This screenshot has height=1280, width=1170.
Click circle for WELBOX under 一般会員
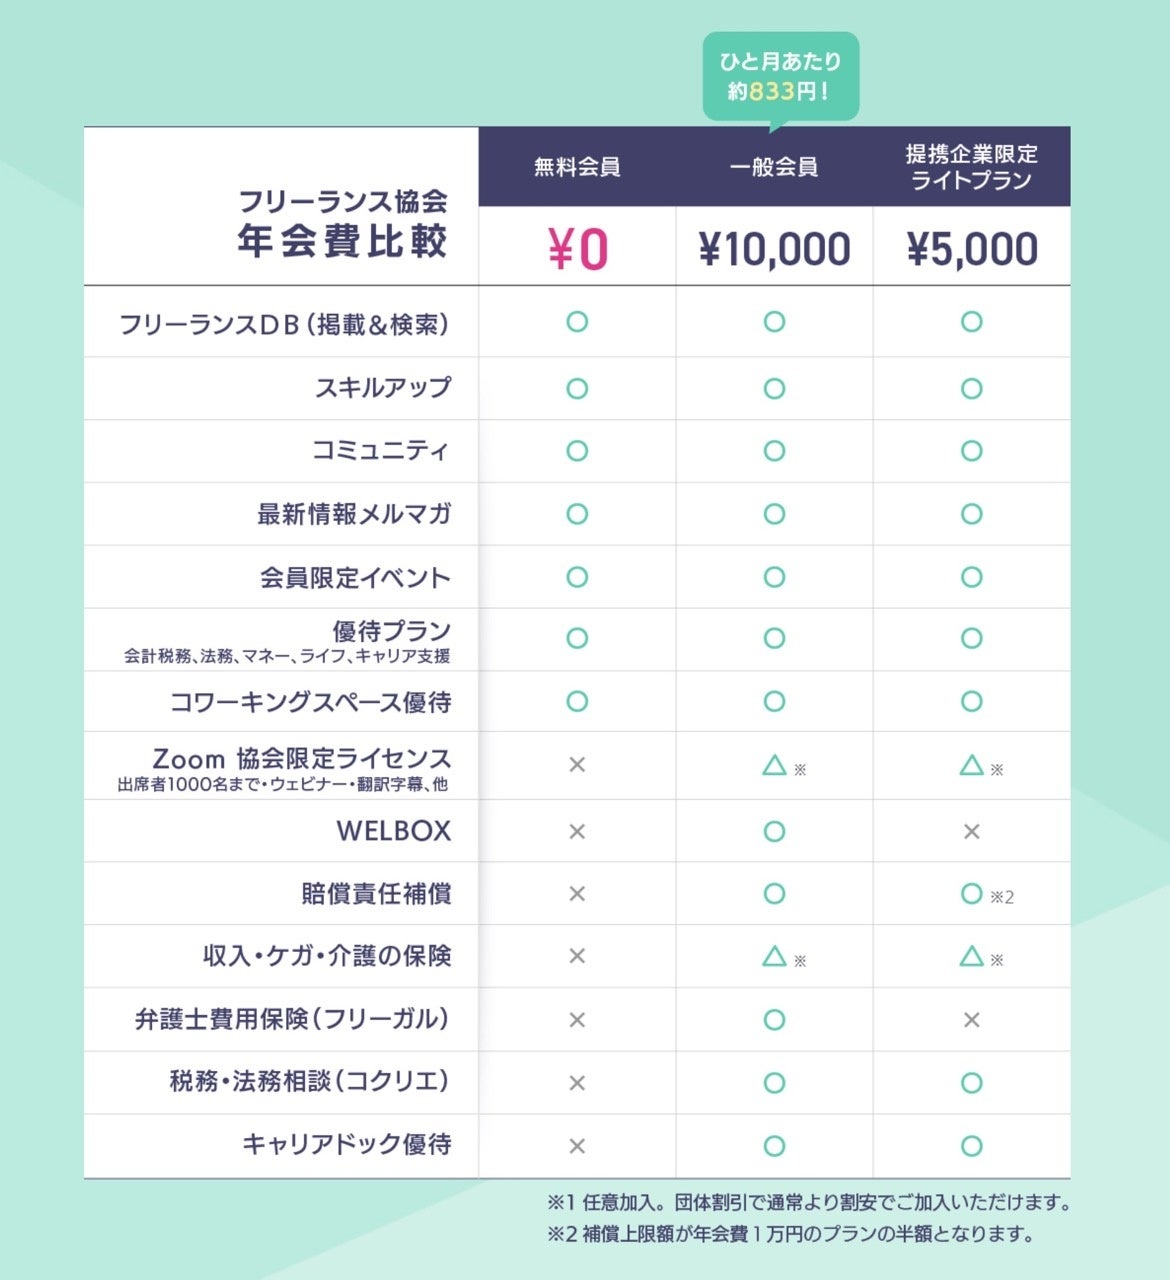[x=774, y=831]
